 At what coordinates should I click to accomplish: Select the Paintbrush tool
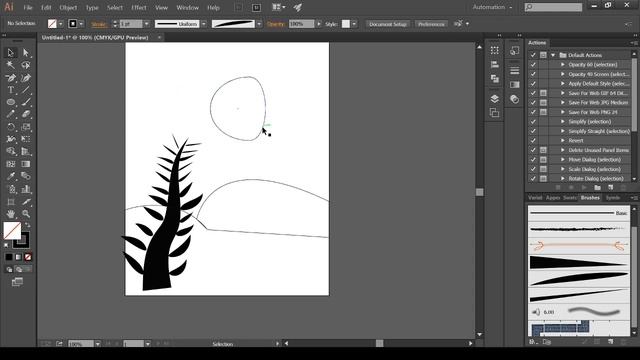point(26,102)
